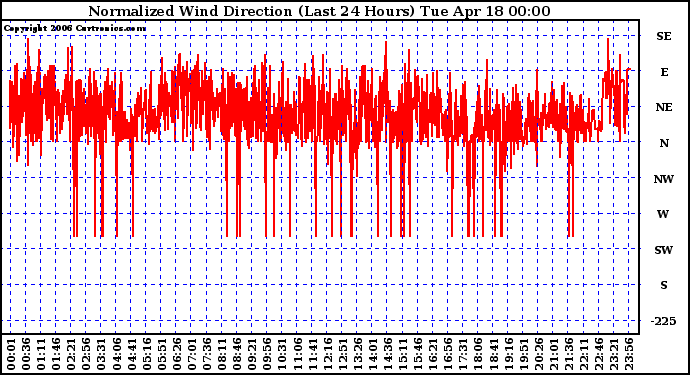The height and width of the screenshot is (375, 690).
Task: Click the 14:36 time label
Action: [387, 354]
